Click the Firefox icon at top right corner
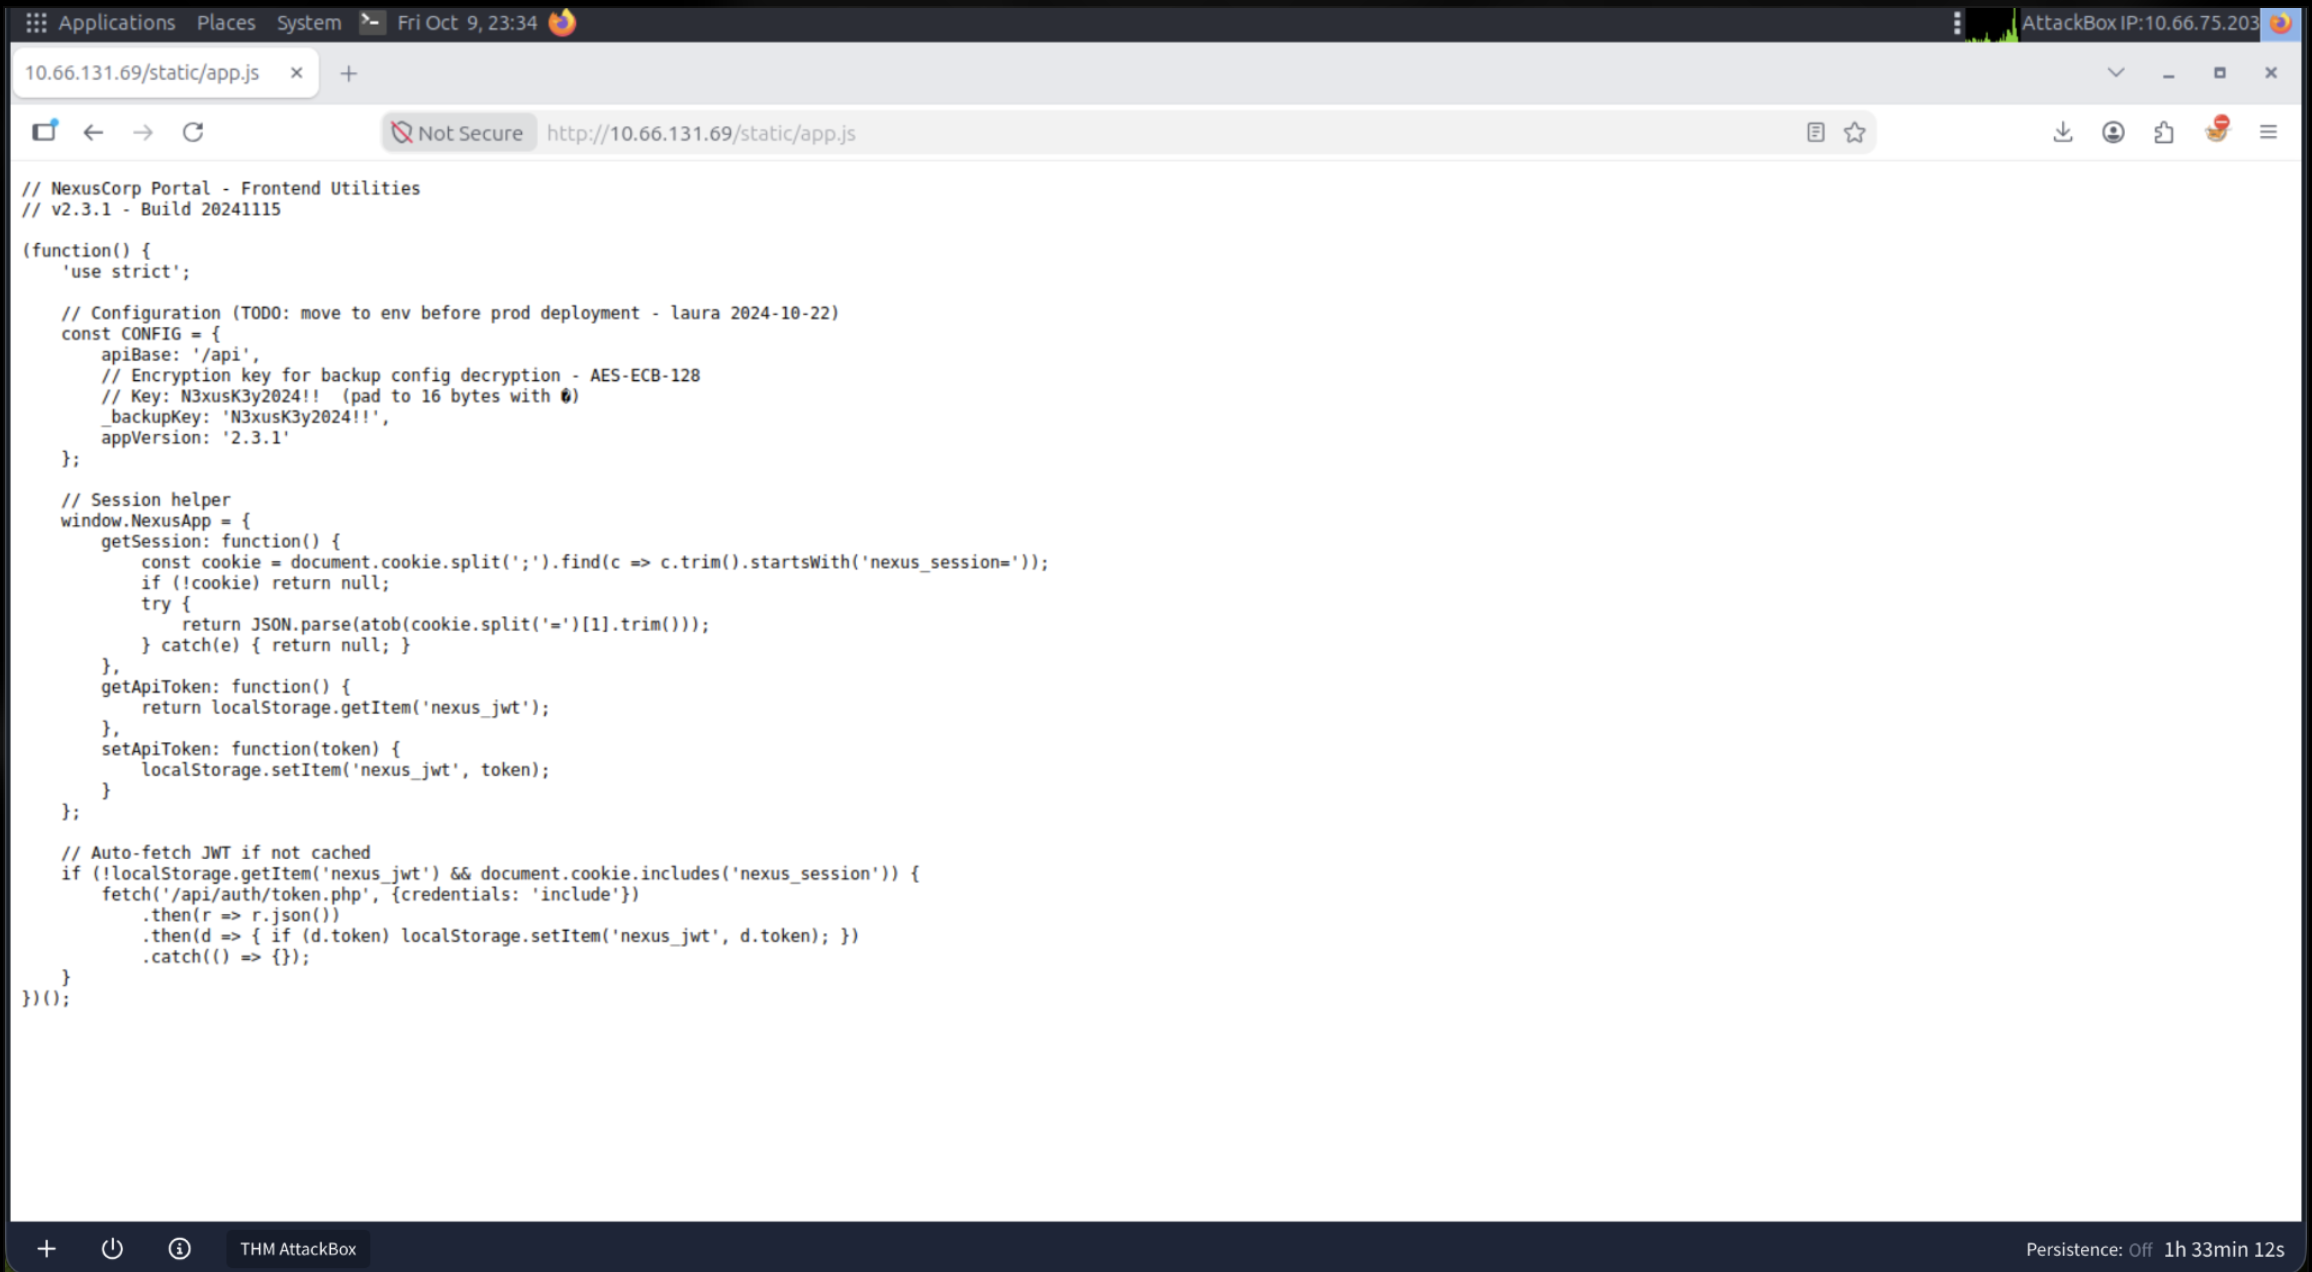Screen dimensions: 2312x1272 click(2281, 23)
